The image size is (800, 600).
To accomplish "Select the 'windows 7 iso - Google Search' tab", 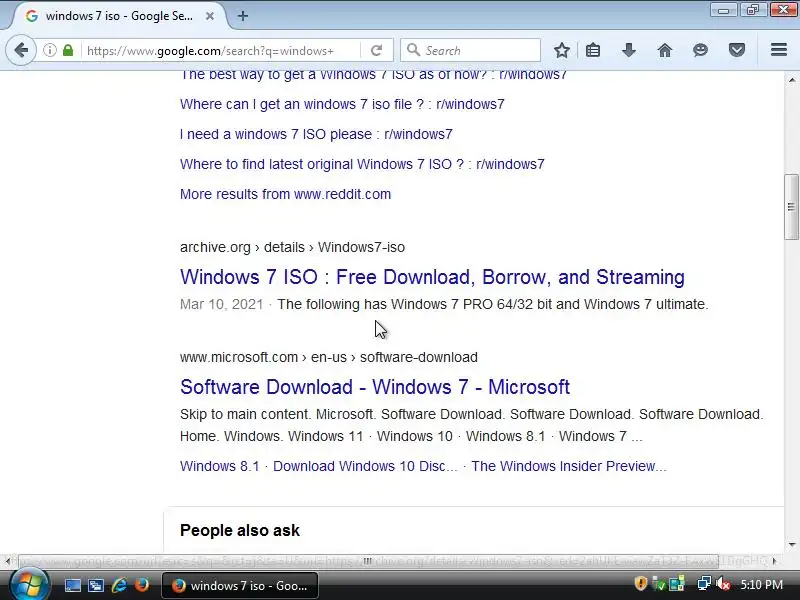I will click(120, 16).
